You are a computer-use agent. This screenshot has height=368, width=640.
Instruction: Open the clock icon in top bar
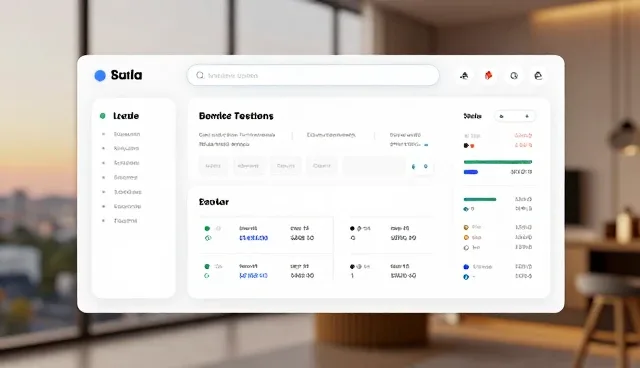pyautogui.click(x=514, y=75)
